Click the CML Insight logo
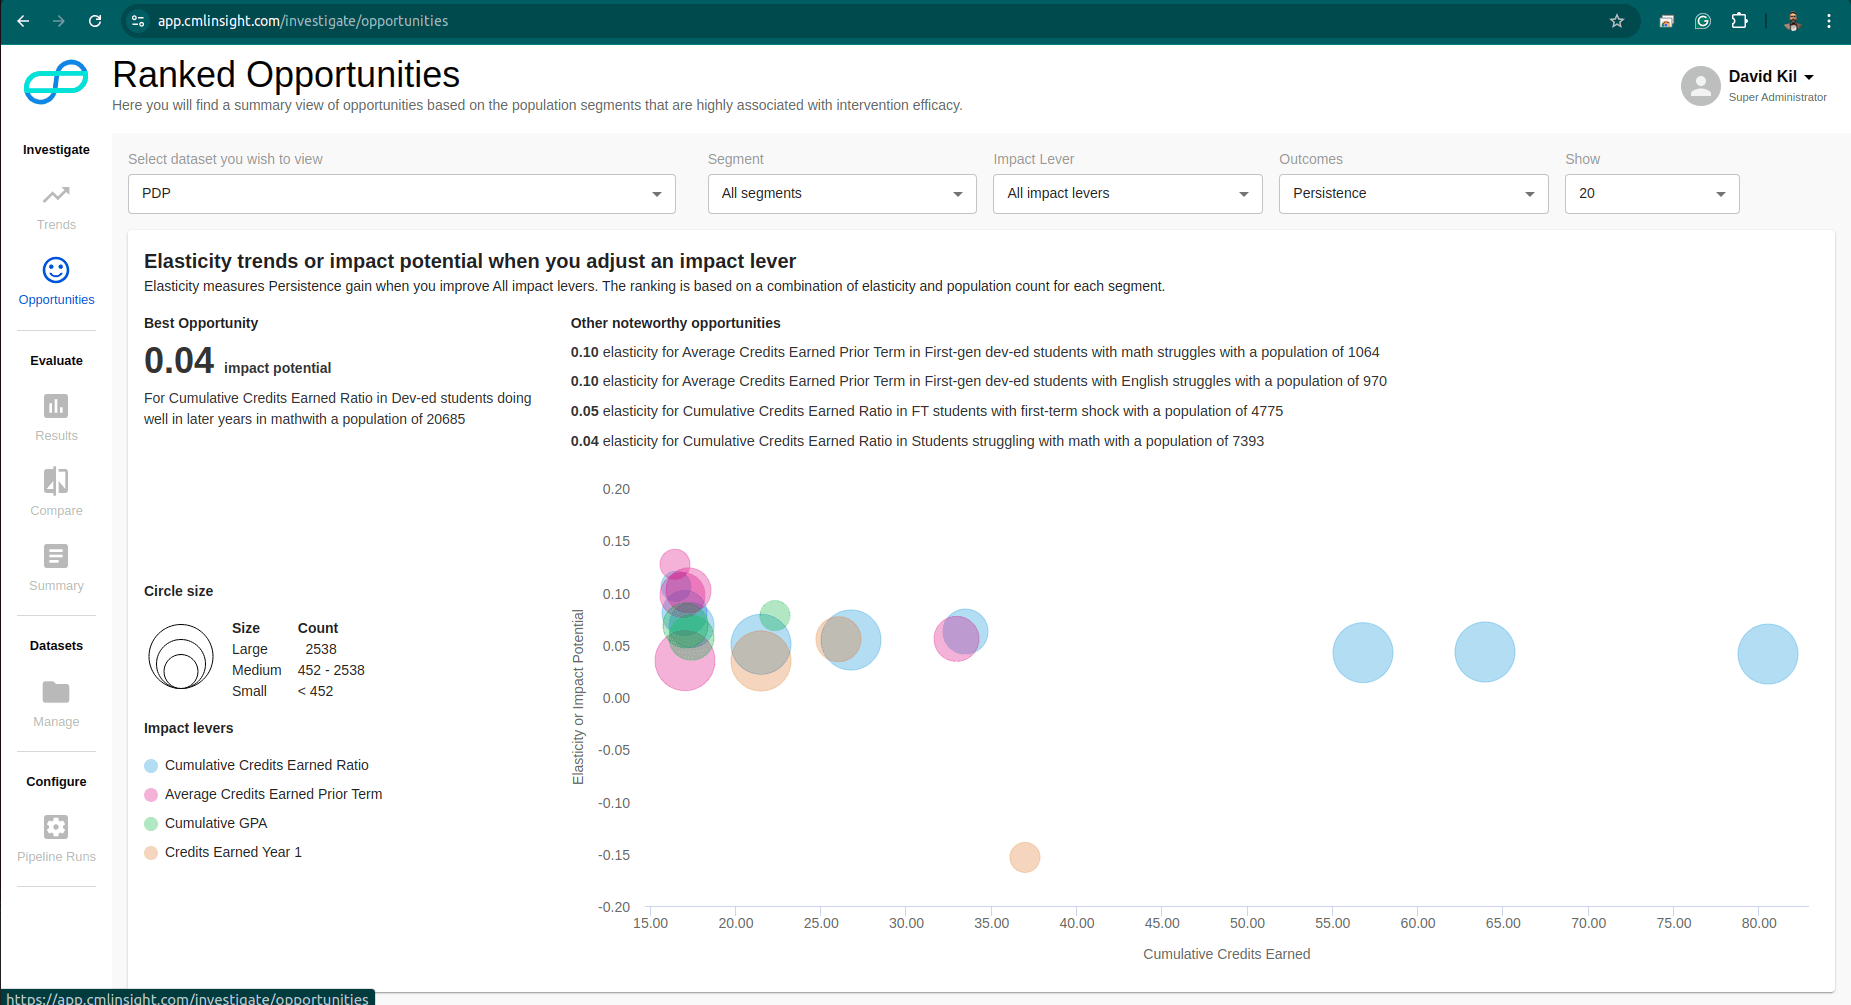The height and width of the screenshot is (1005, 1851). tap(56, 82)
